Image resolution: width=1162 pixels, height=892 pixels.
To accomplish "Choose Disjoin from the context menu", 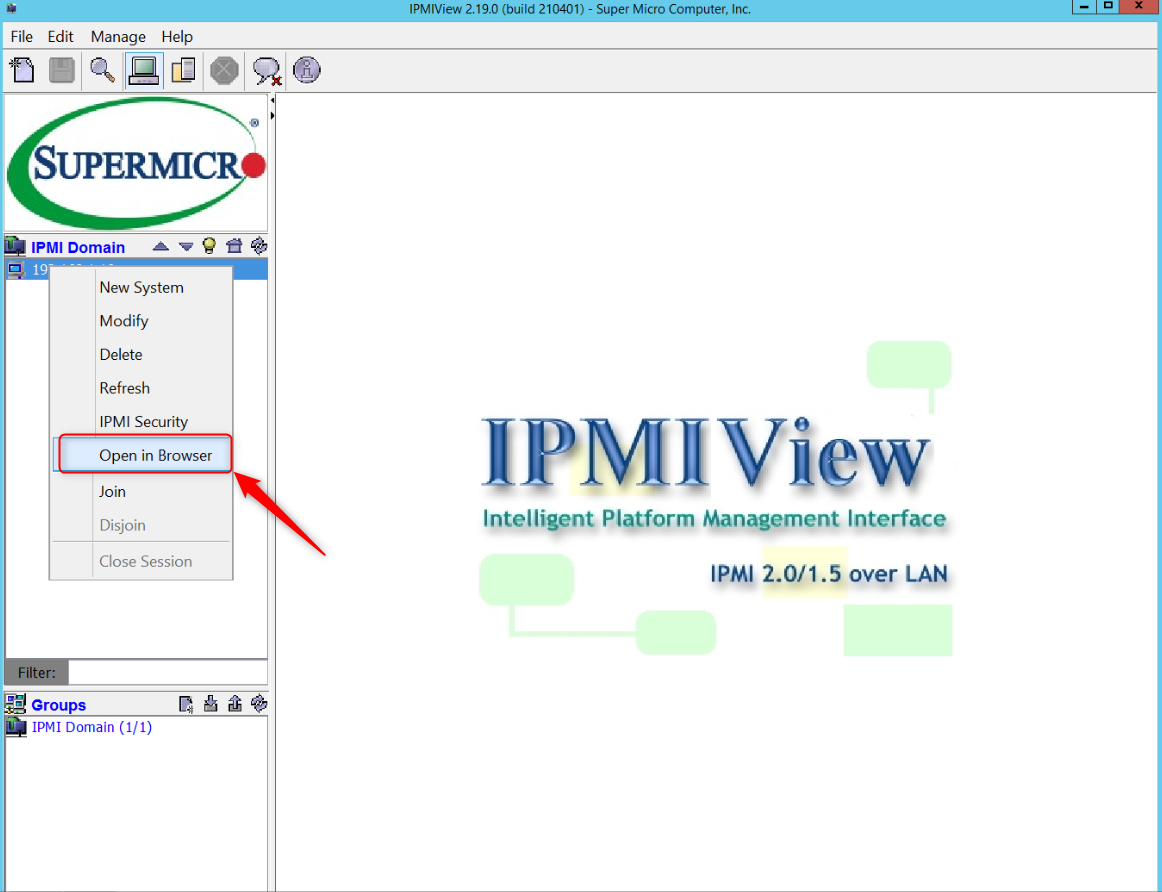I will tap(141, 525).
